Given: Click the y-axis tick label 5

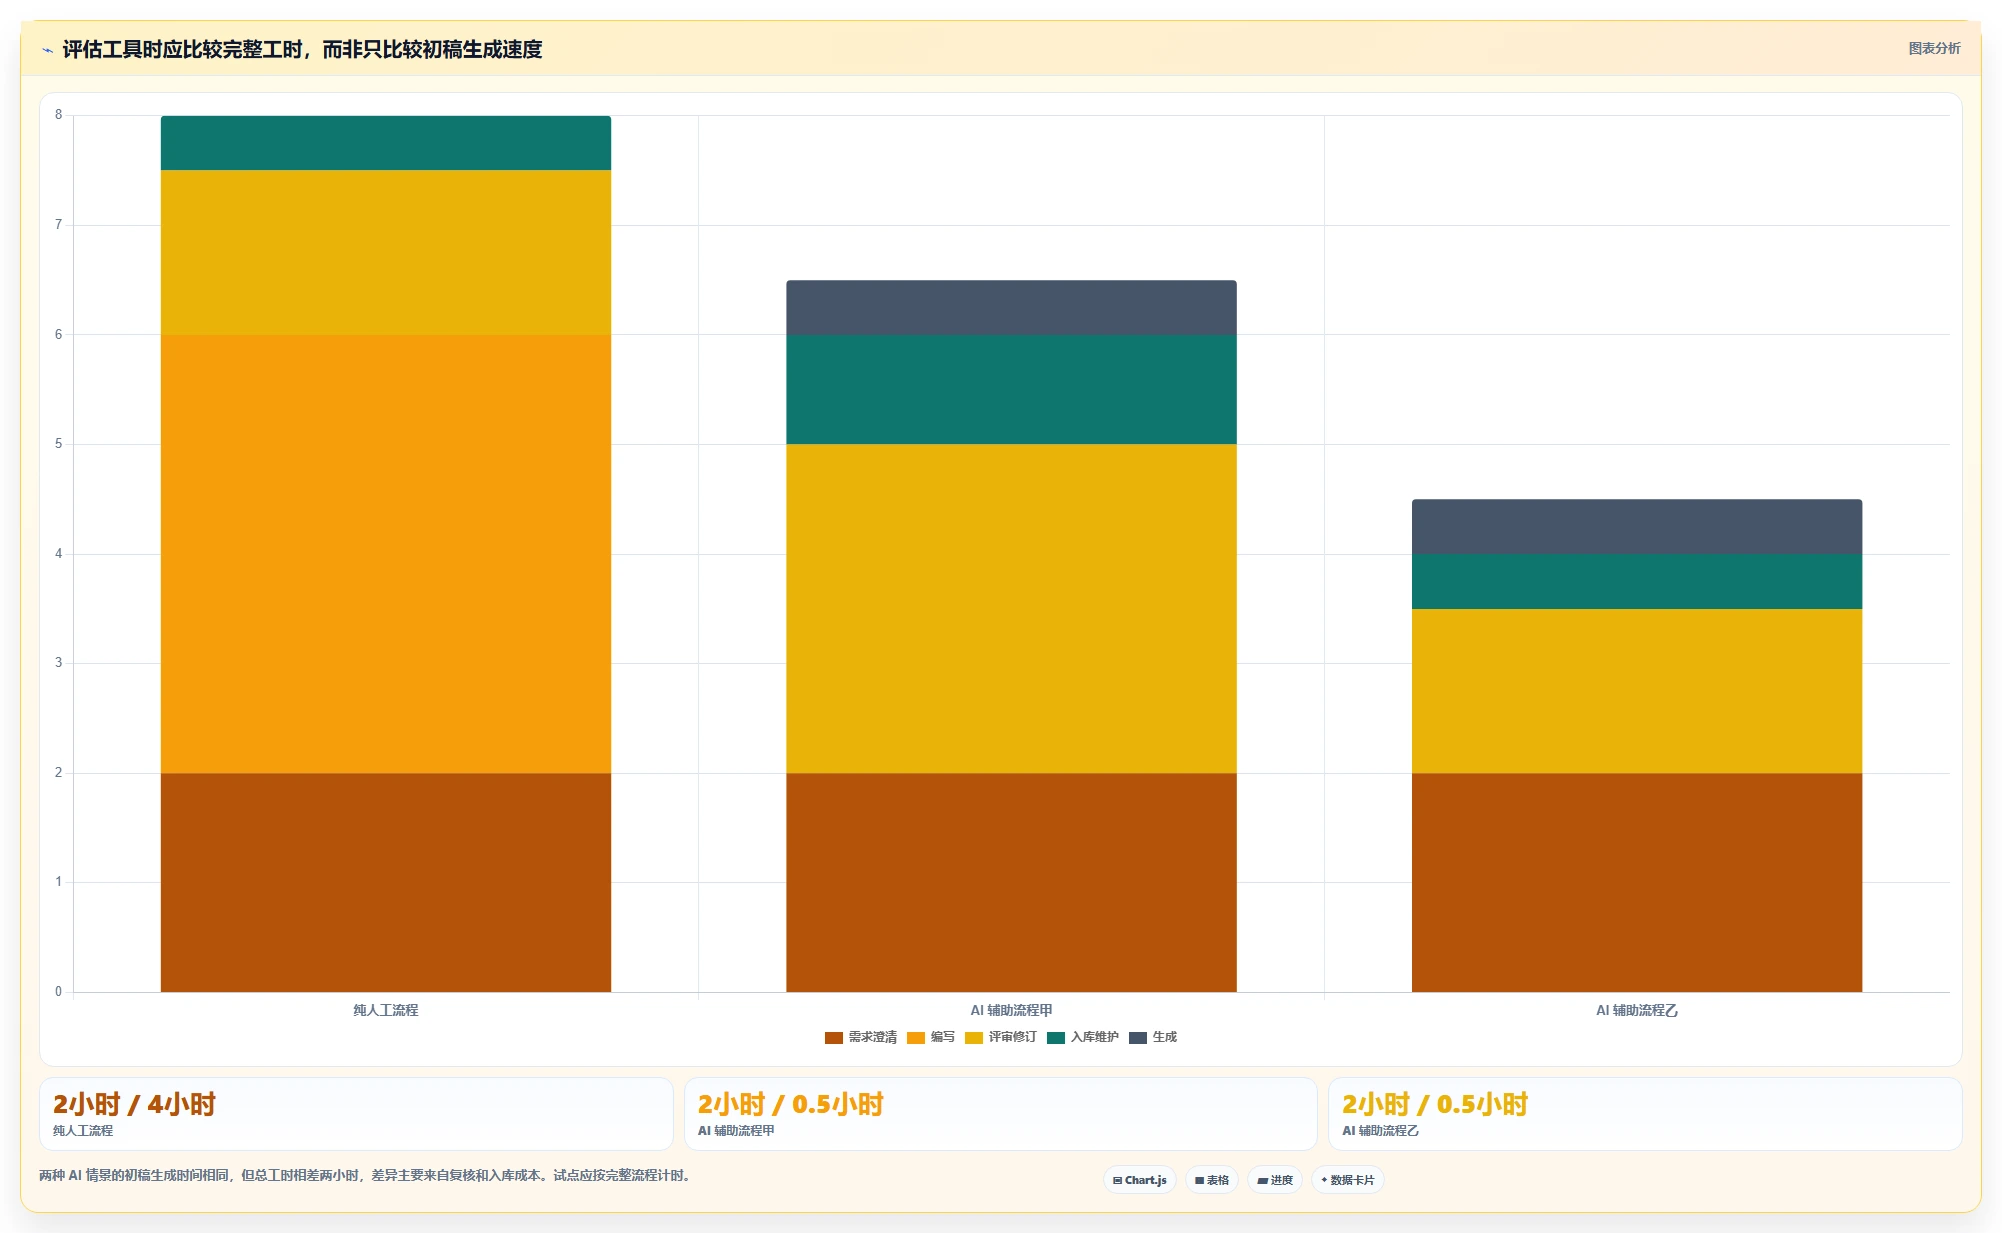Looking at the screenshot, I should click(58, 444).
